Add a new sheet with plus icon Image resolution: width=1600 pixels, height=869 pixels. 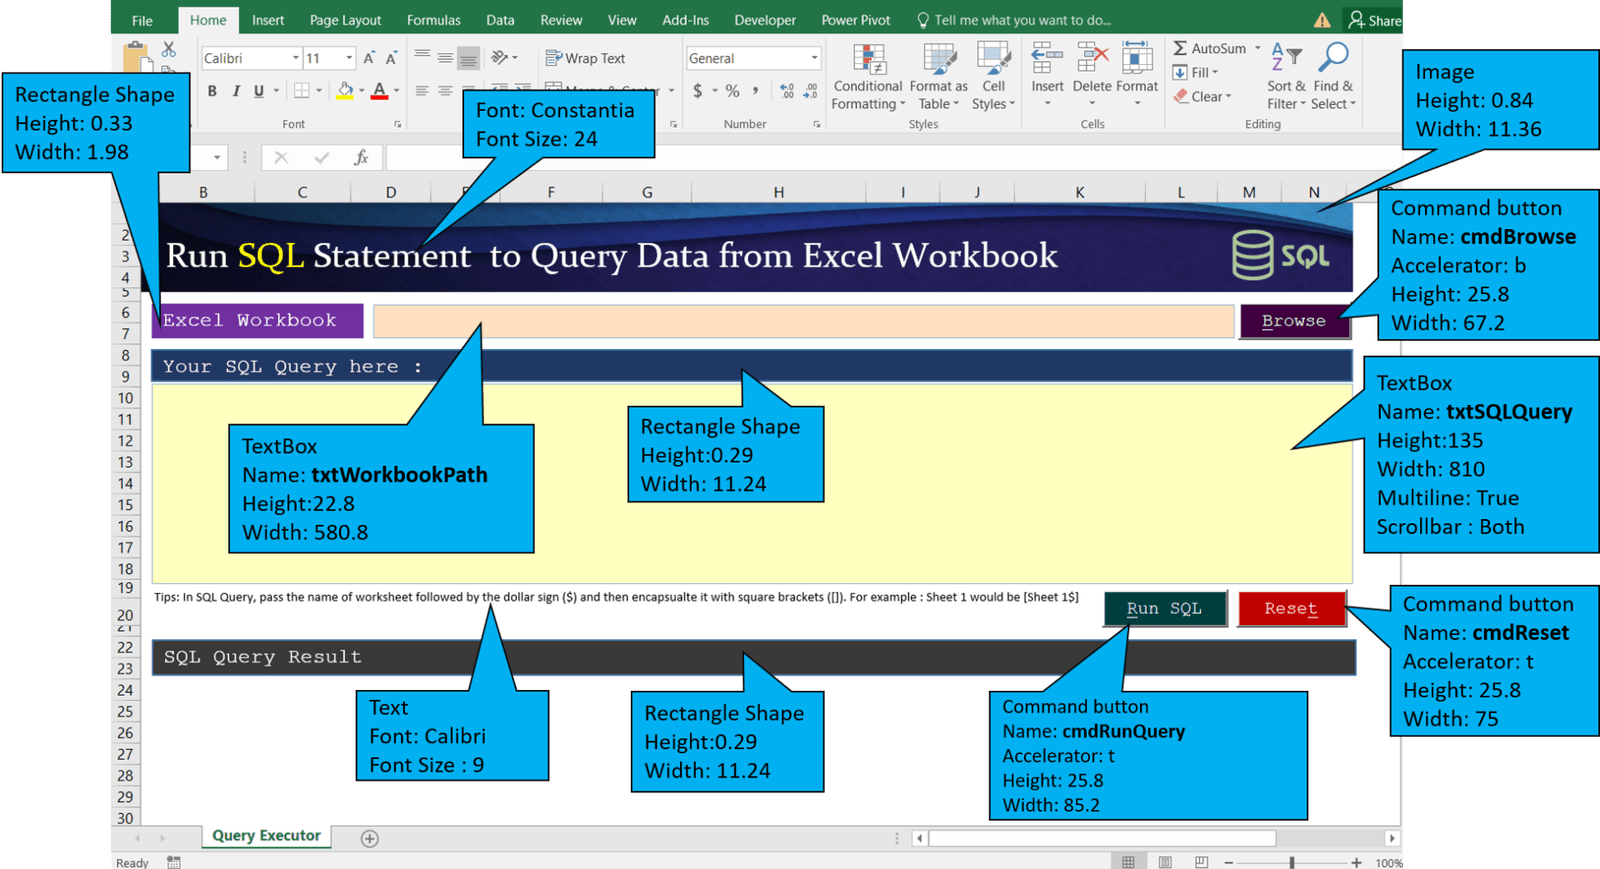point(370,839)
